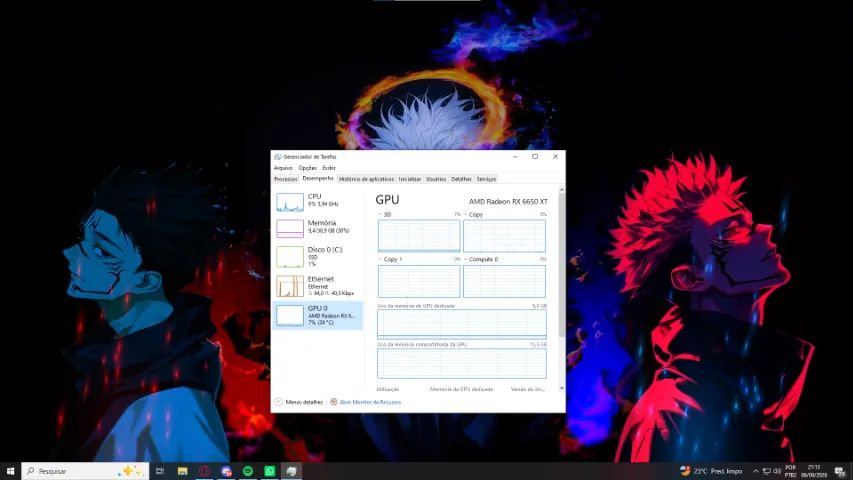Open the taskbar clock and date
853x480 pixels.
[x=814, y=471]
